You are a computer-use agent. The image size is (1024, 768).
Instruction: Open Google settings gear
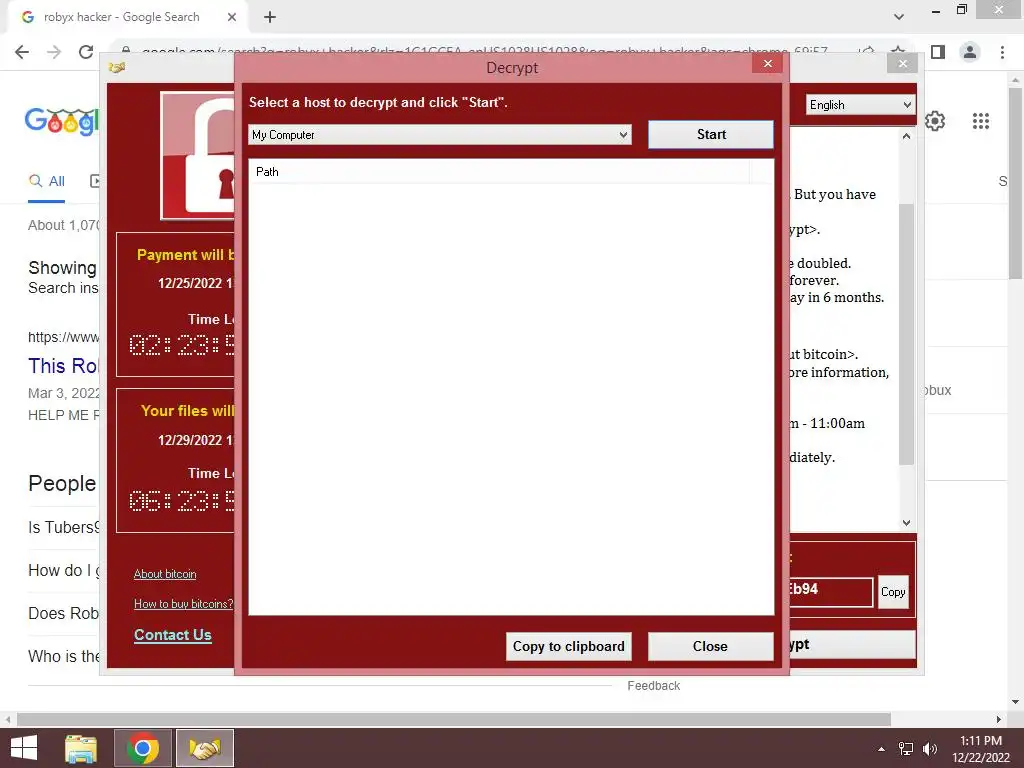click(935, 121)
